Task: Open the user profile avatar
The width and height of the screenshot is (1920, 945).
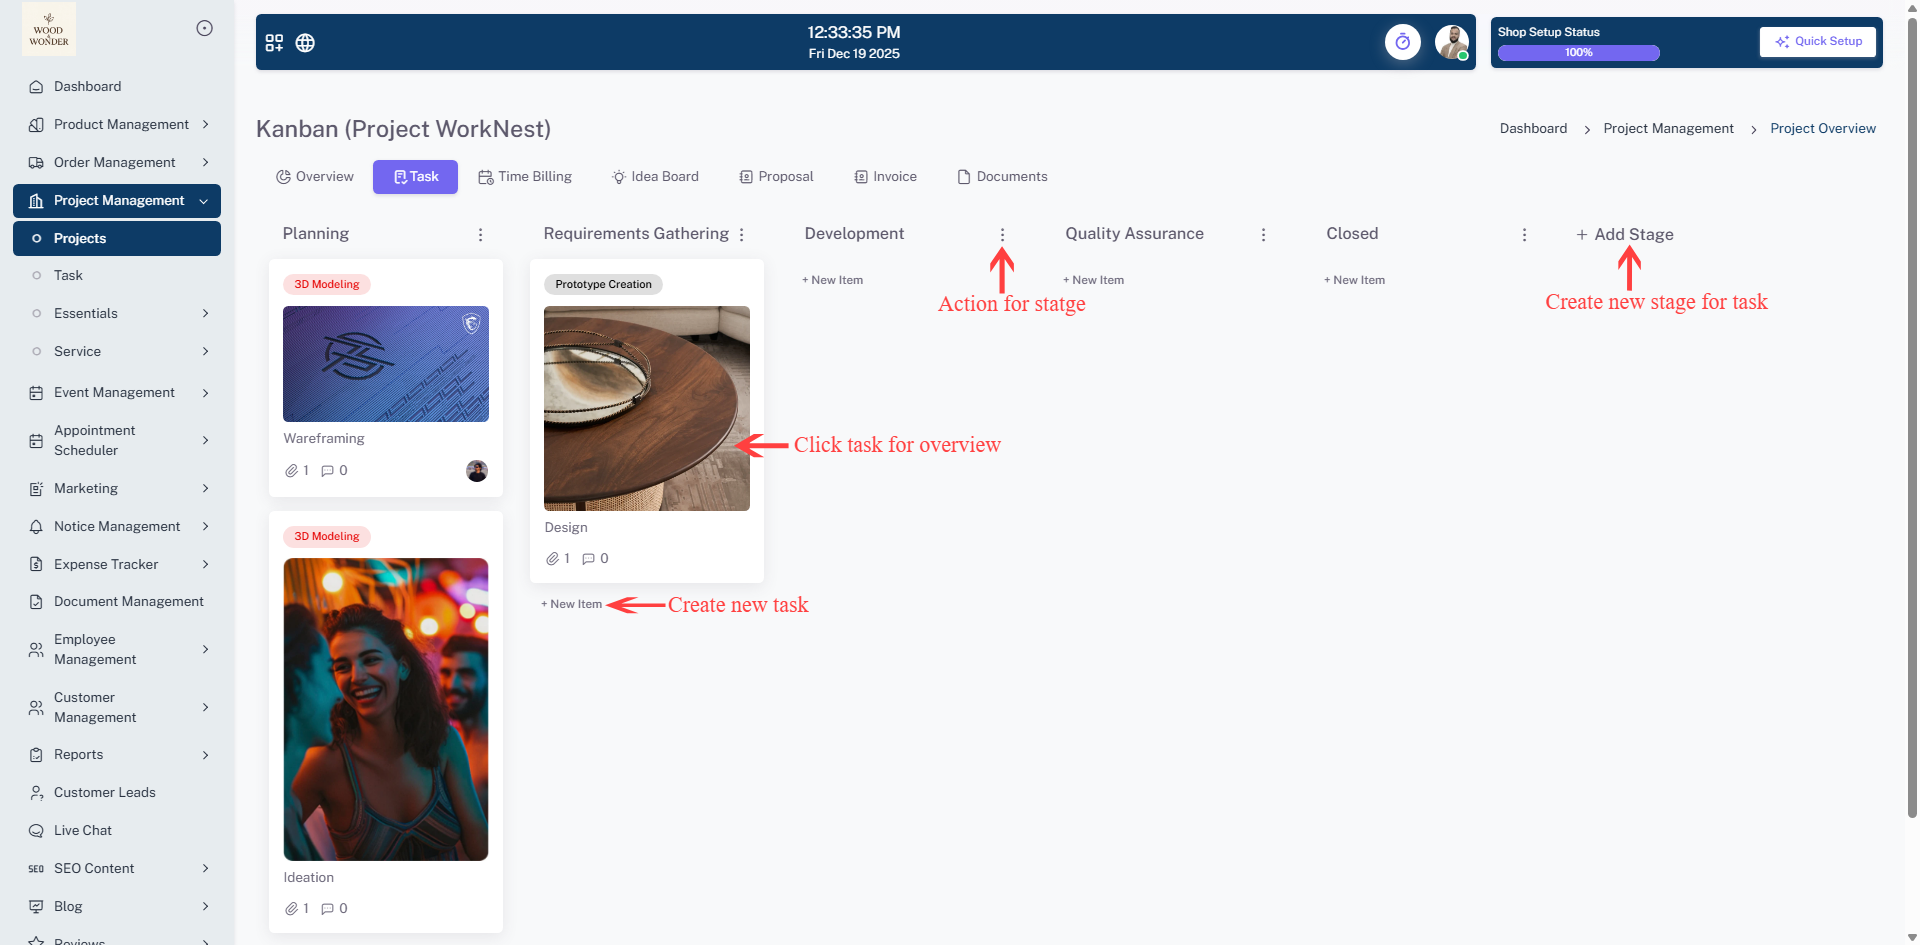Action: coord(1450,42)
